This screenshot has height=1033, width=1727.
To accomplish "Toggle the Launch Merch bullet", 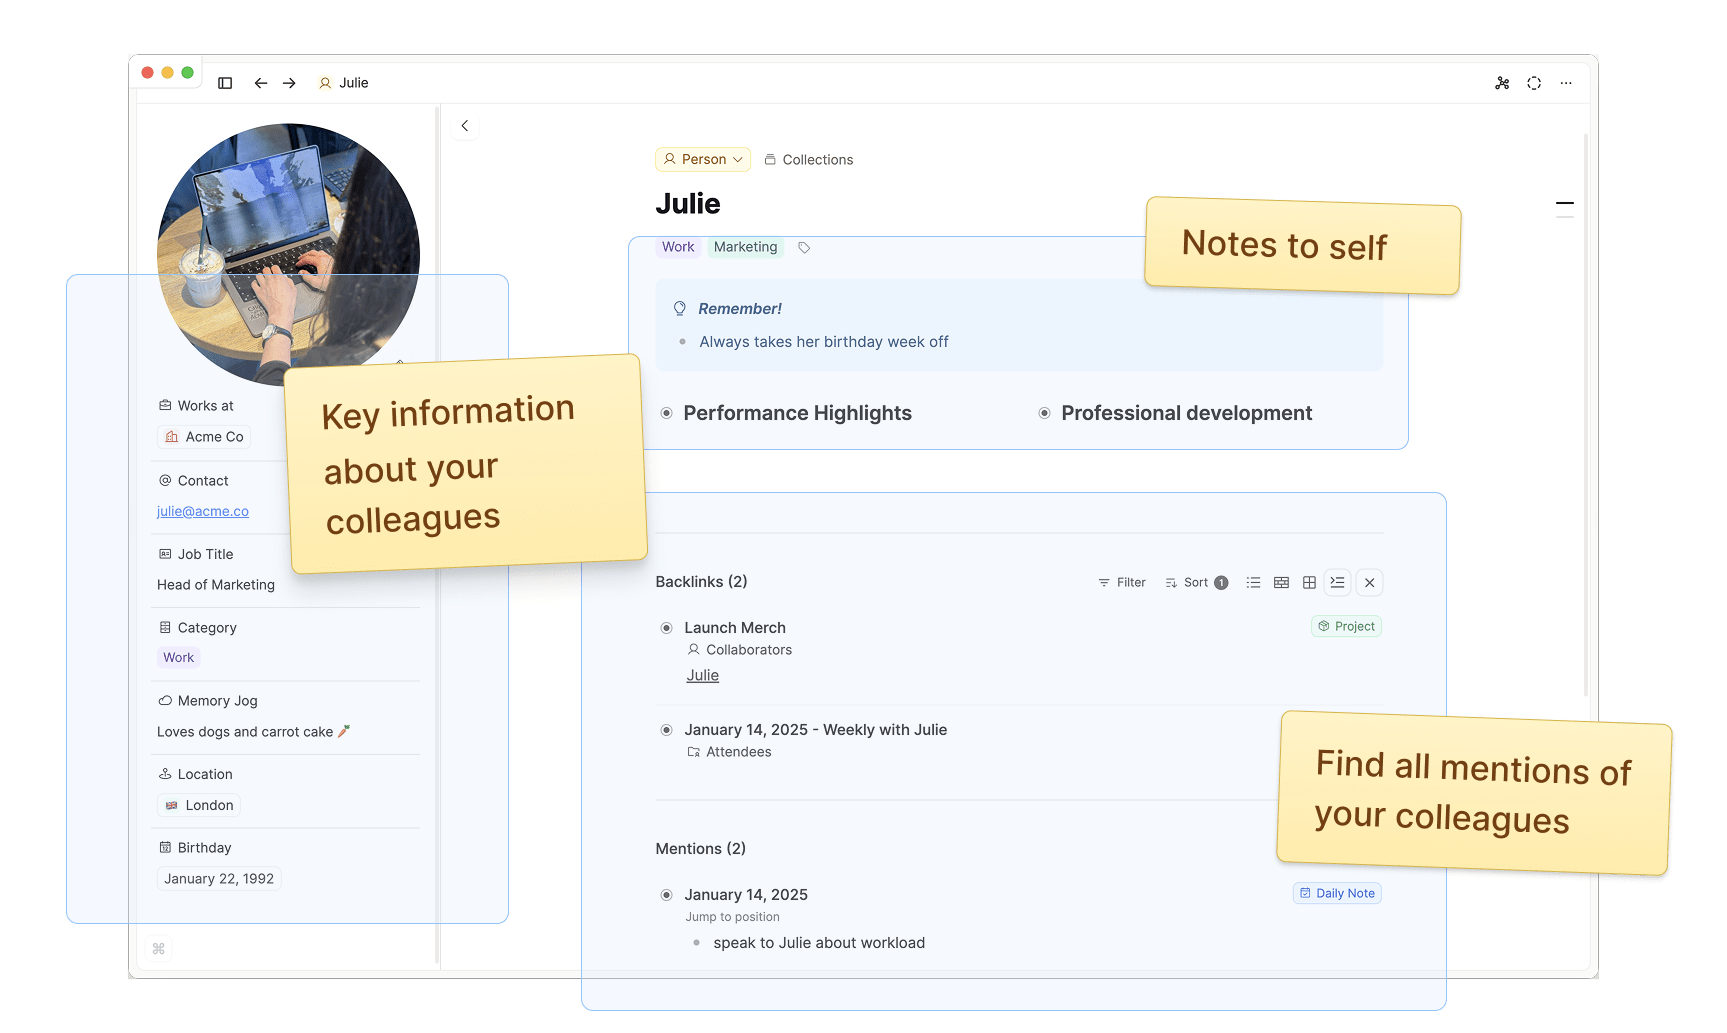I will point(666,628).
